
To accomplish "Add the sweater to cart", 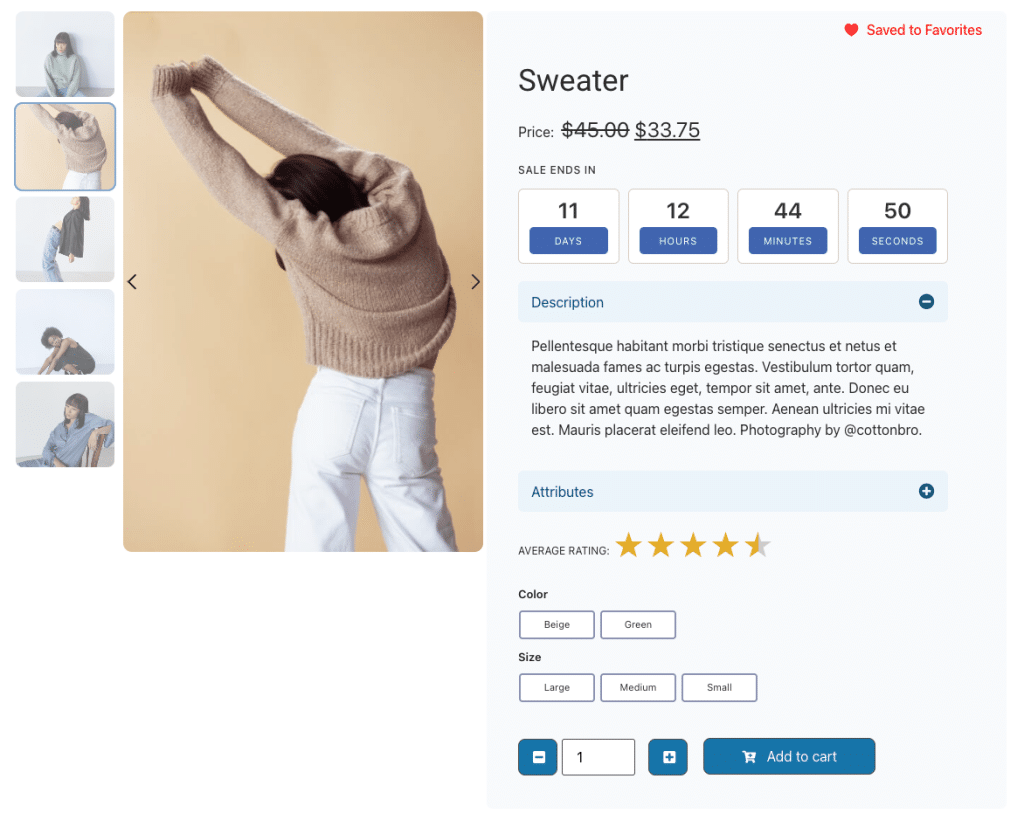I will click(789, 756).
